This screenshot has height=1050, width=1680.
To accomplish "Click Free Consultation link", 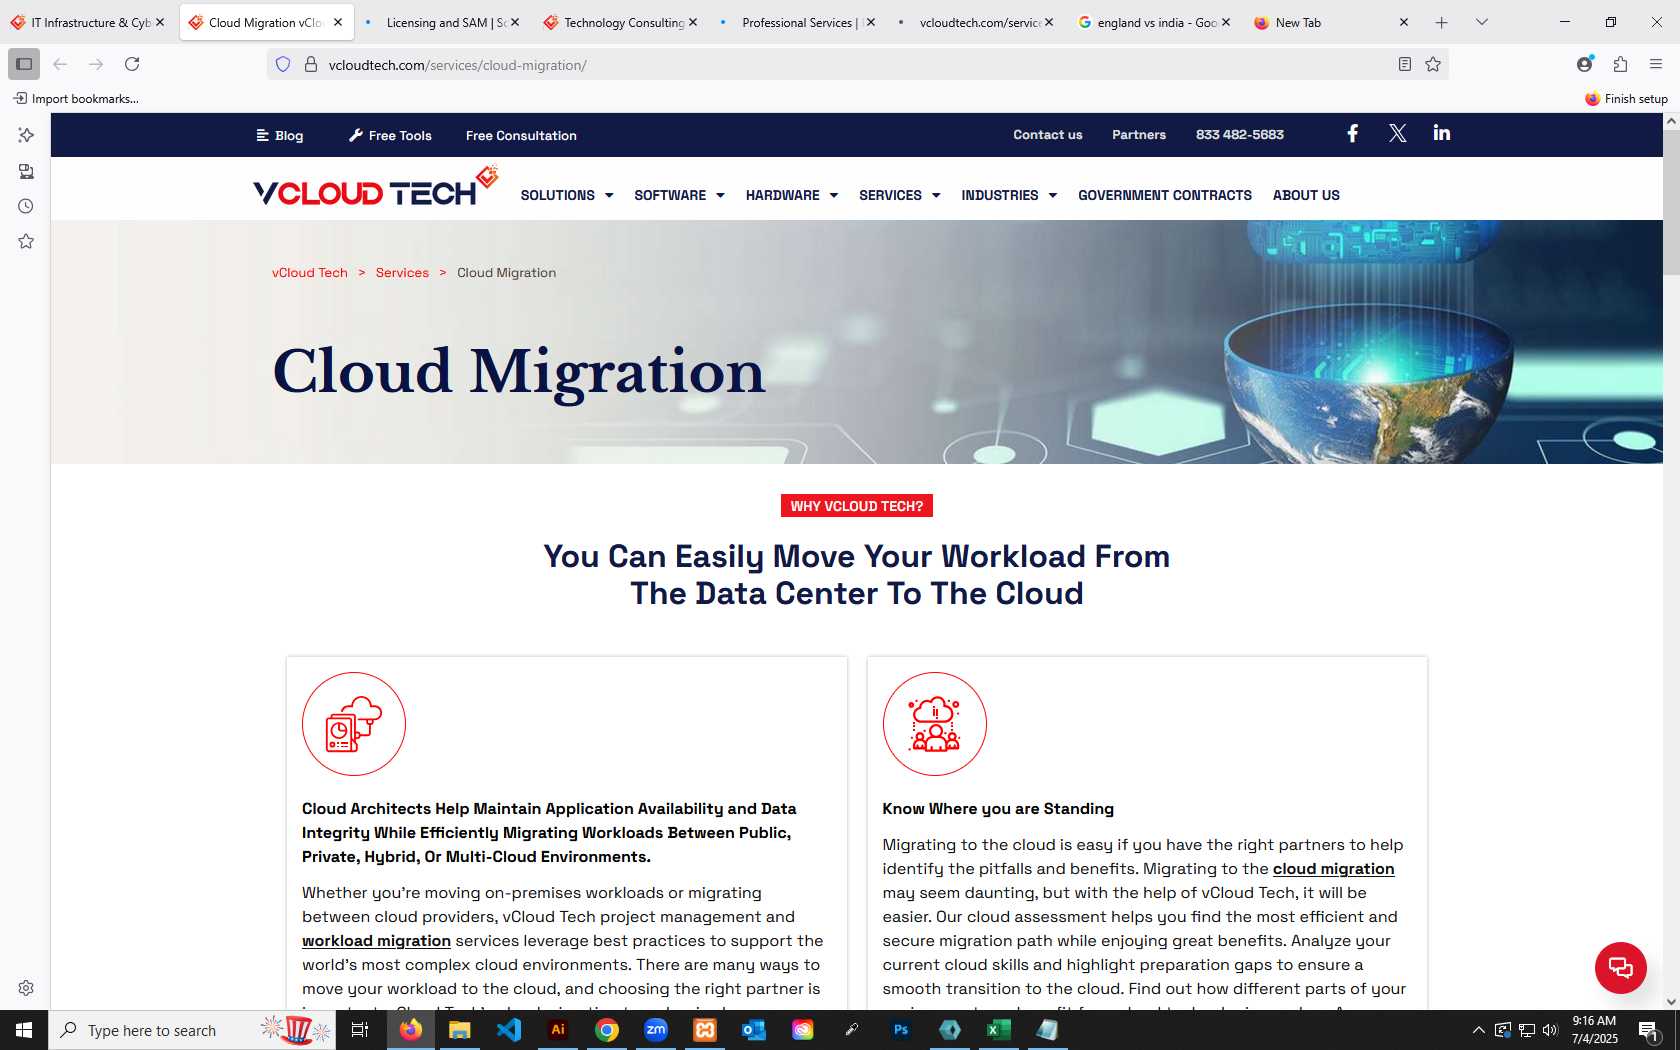I will [521, 135].
